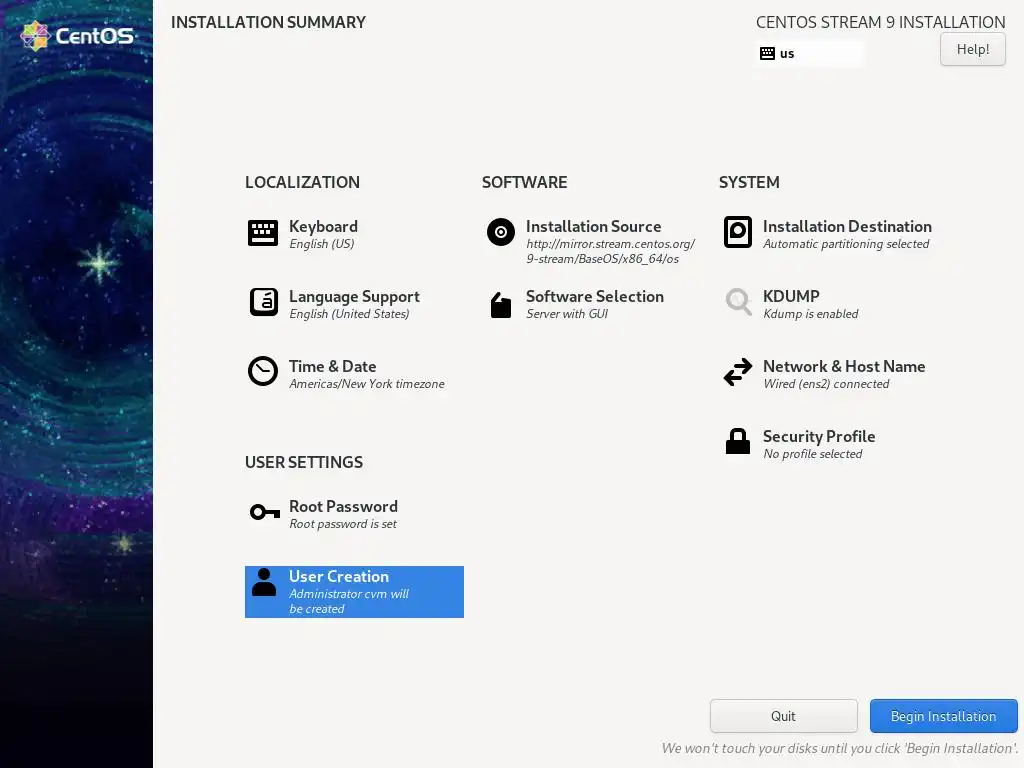This screenshot has width=1024, height=768.
Task: Click the Software Selection package icon
Action: pyautogui.click(x=501, y=304)
